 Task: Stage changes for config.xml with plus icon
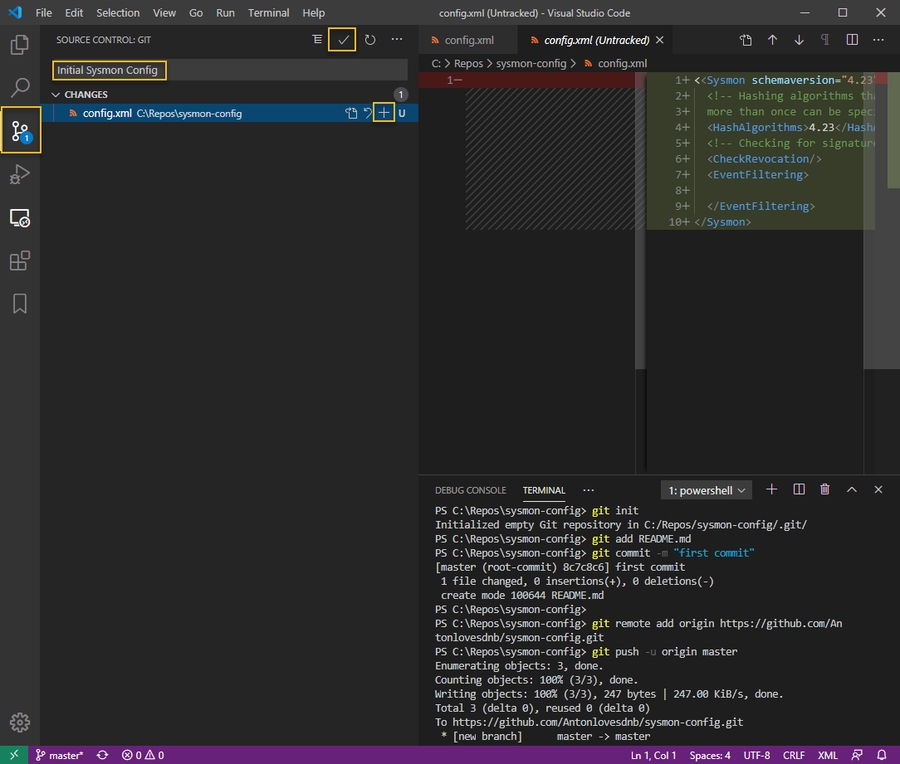pyautogui.click(x=383, y=113)
